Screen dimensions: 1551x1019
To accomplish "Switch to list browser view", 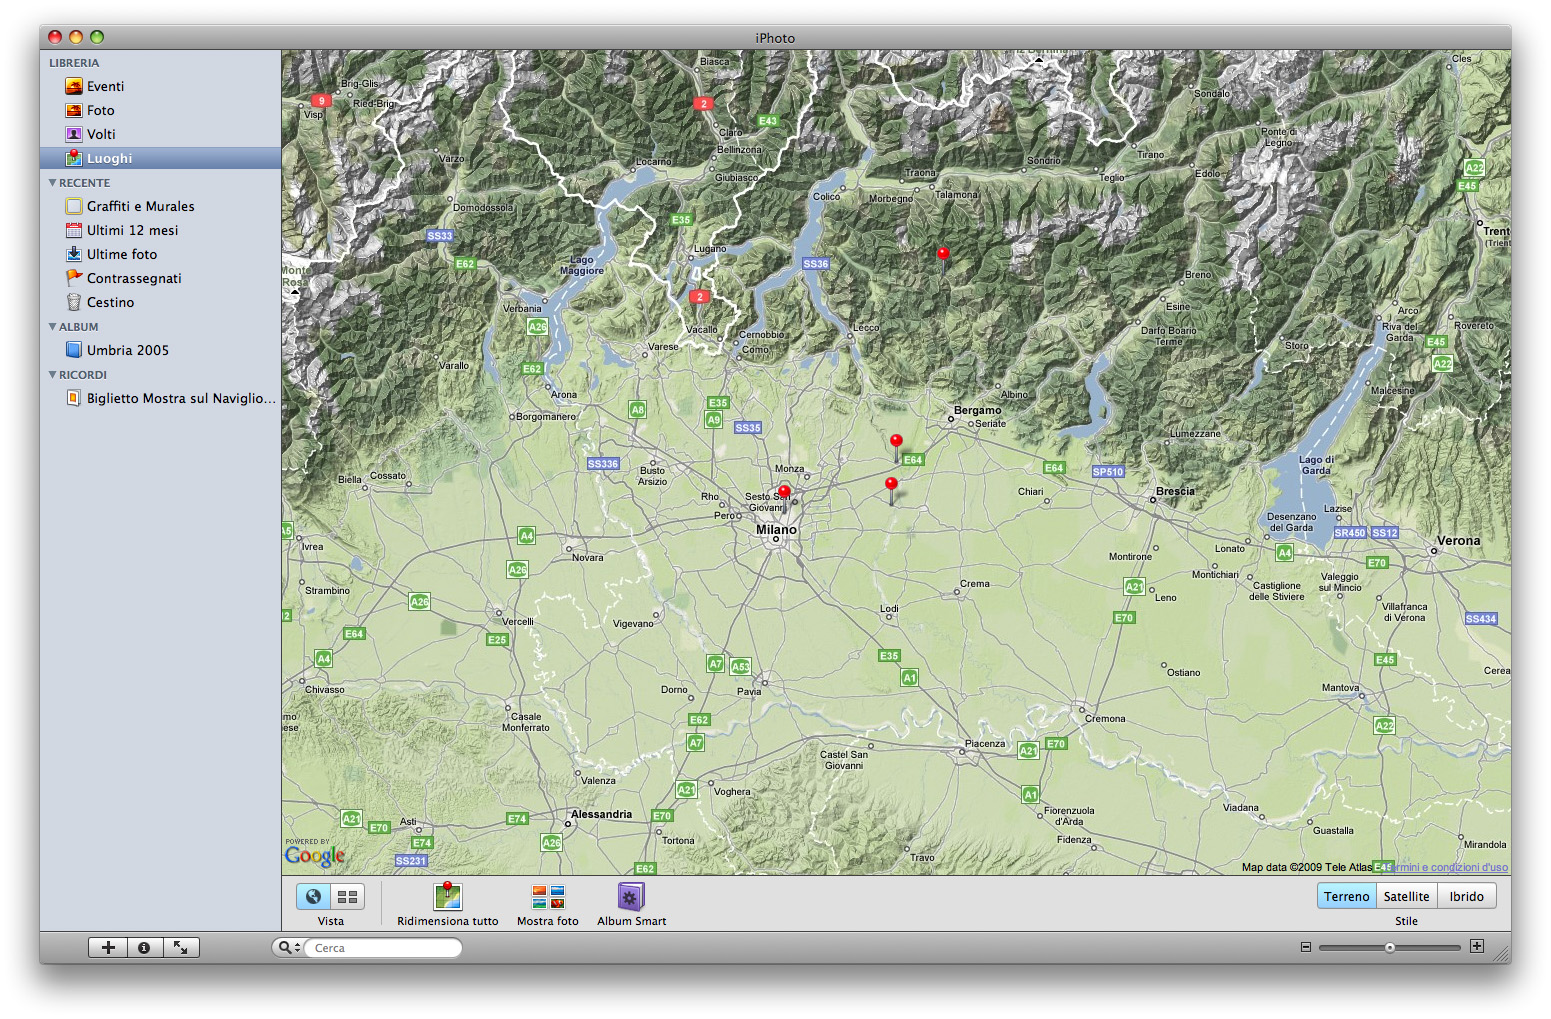I will pyautogui.click(x=348, y=896).
